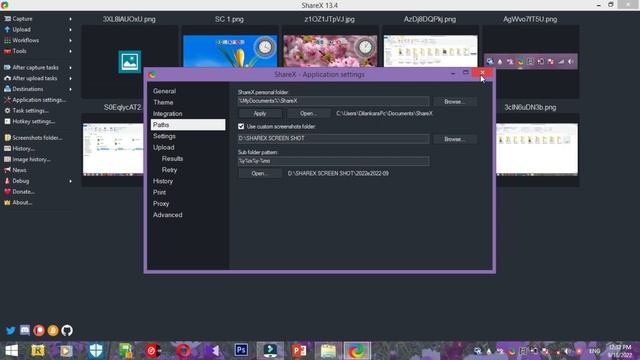Click the Task settings gear icon
The height and width of the screenshot is (360, 640).
click(x=7, y=111)
